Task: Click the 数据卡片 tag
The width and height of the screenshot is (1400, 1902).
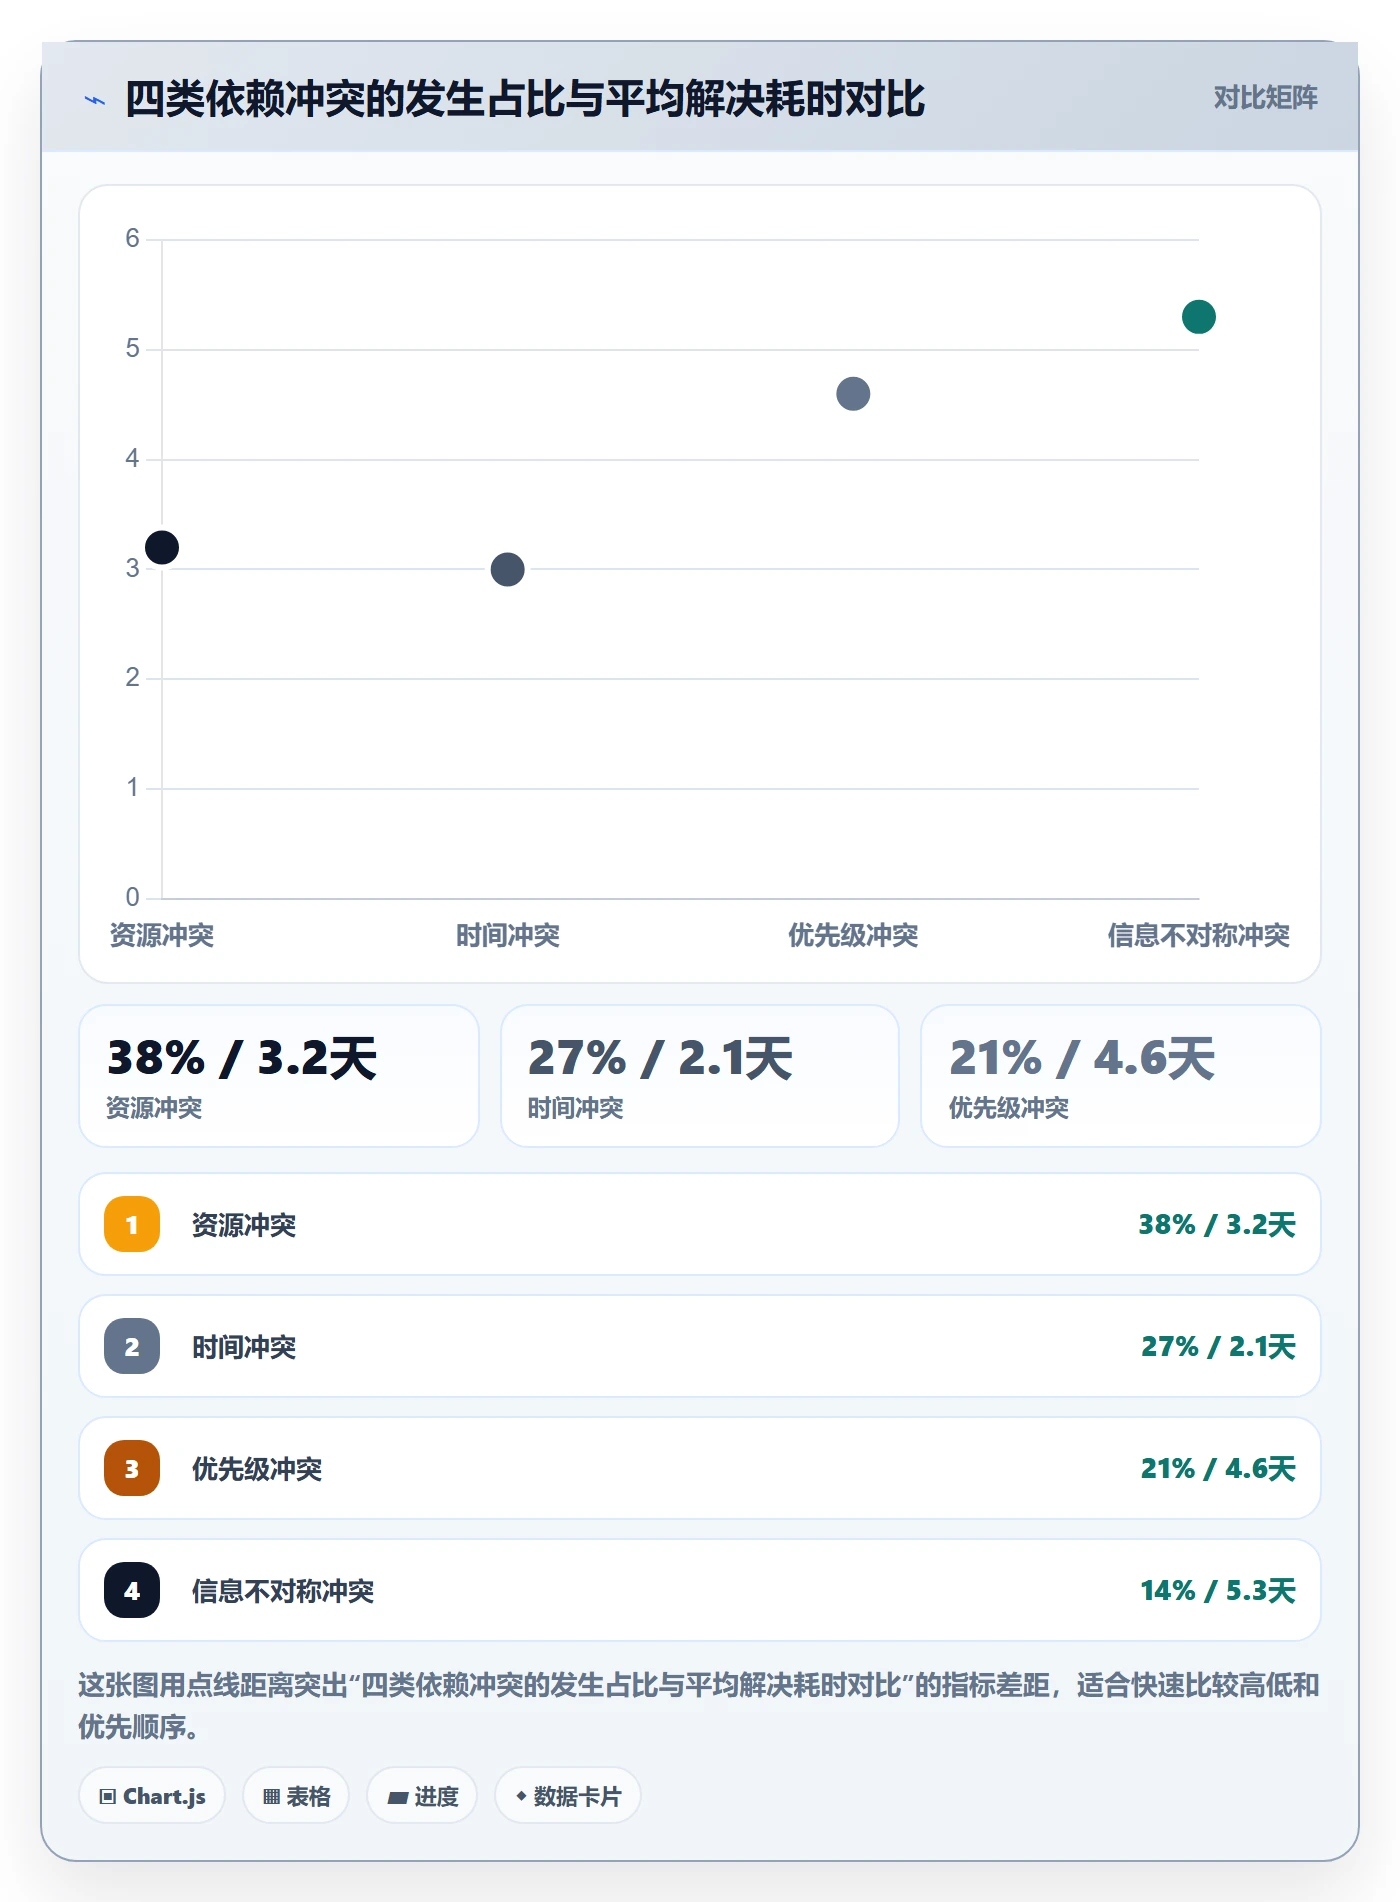Action: click(x=568, y=1796)
